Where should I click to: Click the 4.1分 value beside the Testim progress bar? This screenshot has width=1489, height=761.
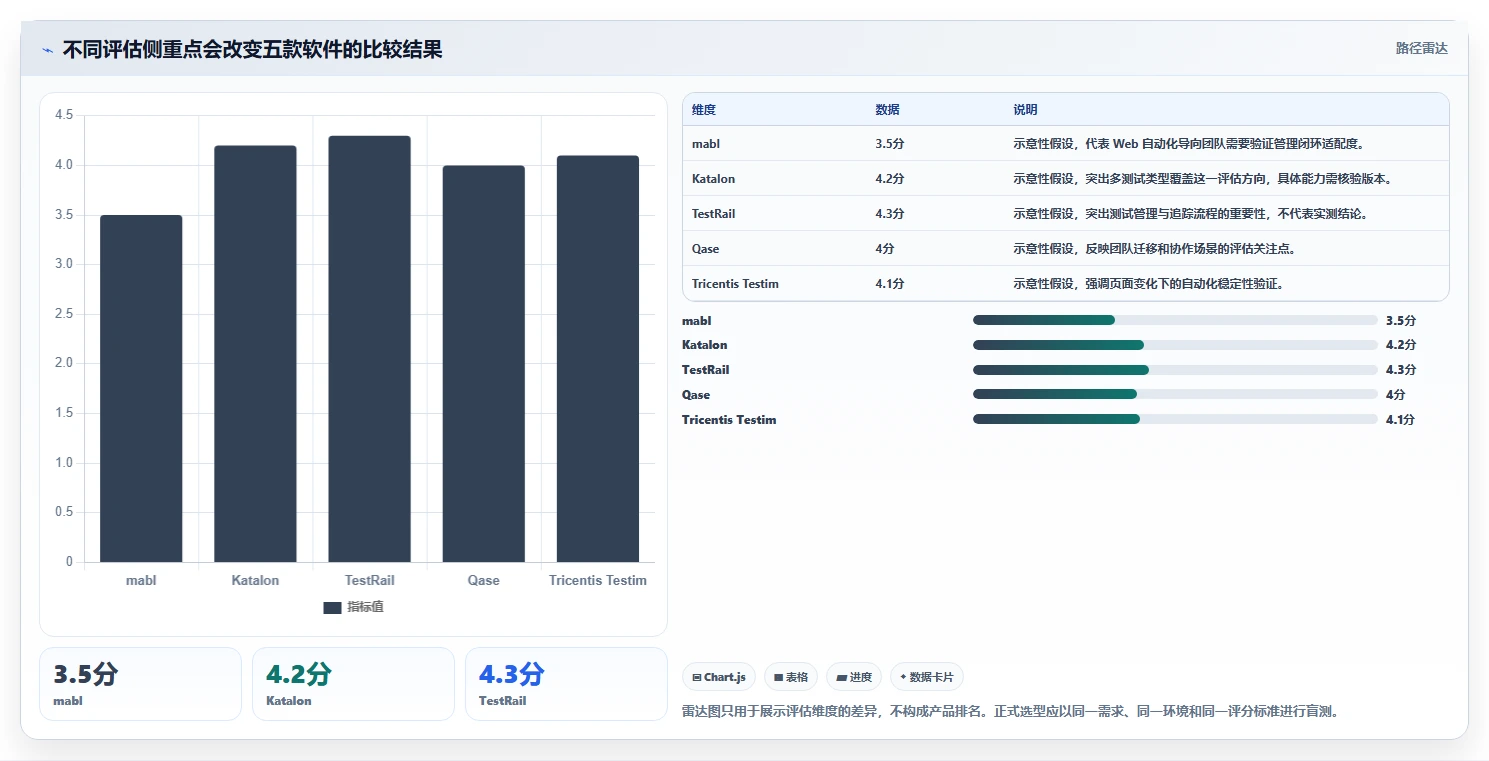(1401, 419)
